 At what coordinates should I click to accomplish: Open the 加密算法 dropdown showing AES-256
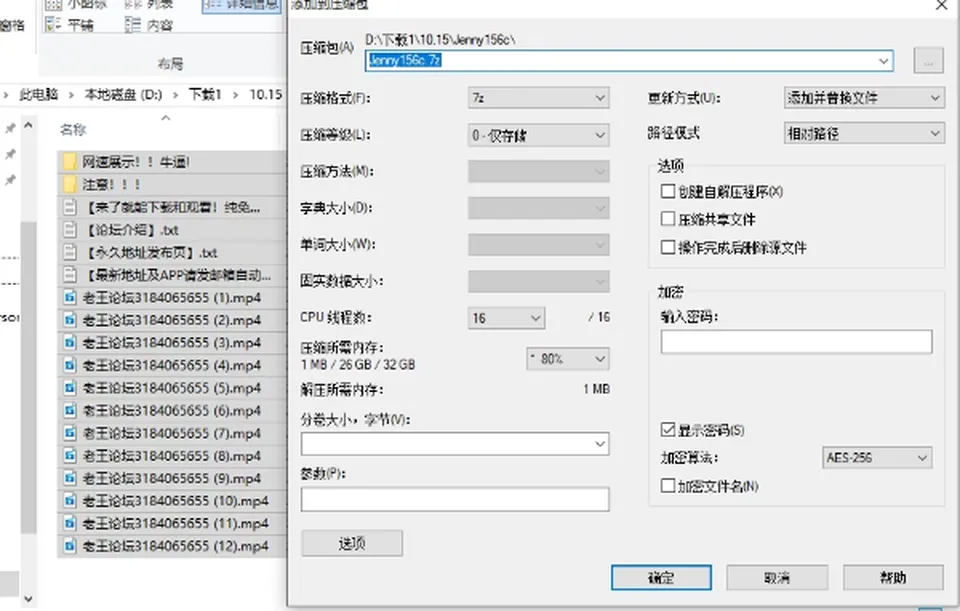(877, 457)
